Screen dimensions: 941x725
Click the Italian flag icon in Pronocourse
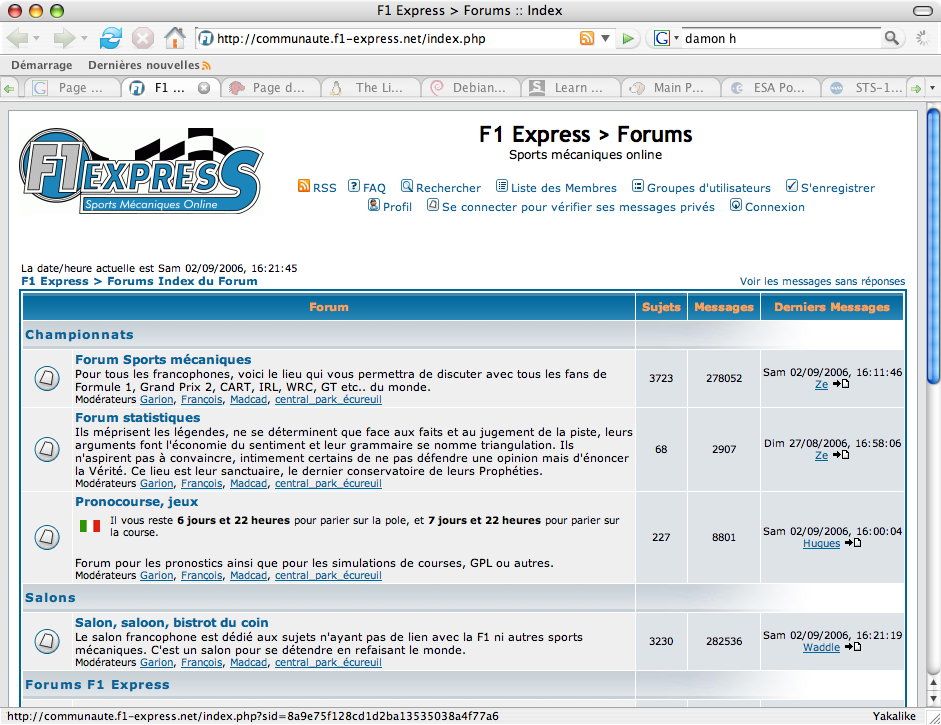click(x=90, y=526)
